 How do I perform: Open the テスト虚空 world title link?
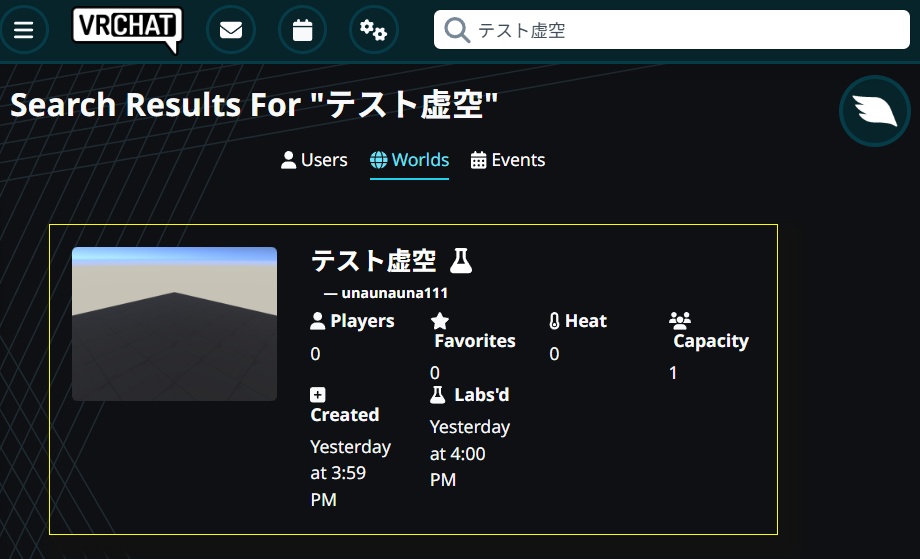click(374, 261)
